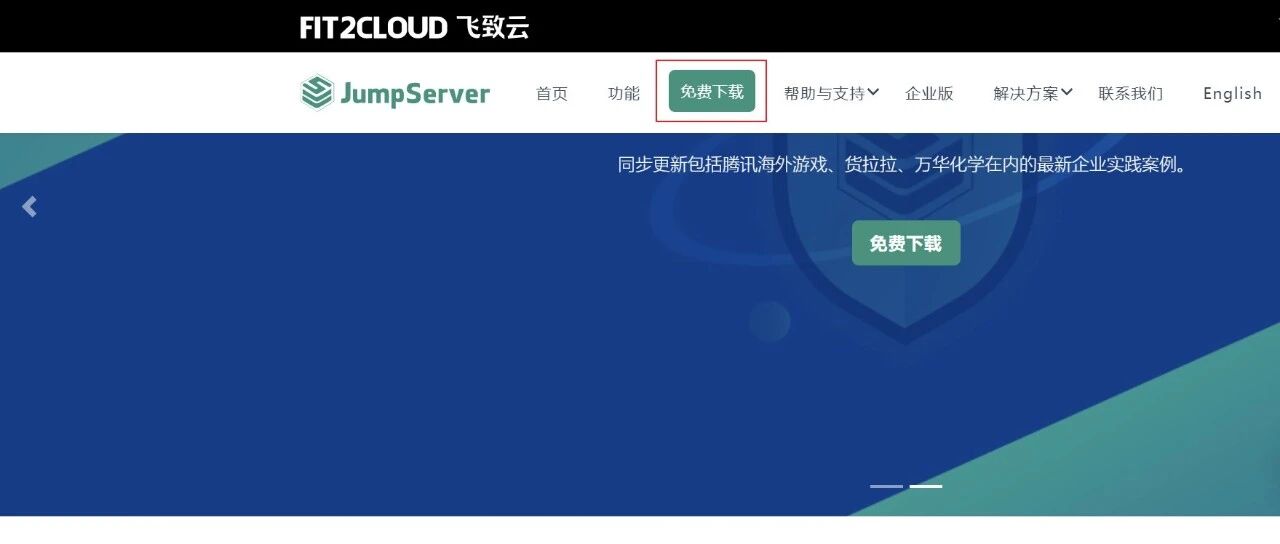Click the JumpServer wordmark text
Image resolution: width=1280 pixels, height=544 pixels.
coord(415,94)
